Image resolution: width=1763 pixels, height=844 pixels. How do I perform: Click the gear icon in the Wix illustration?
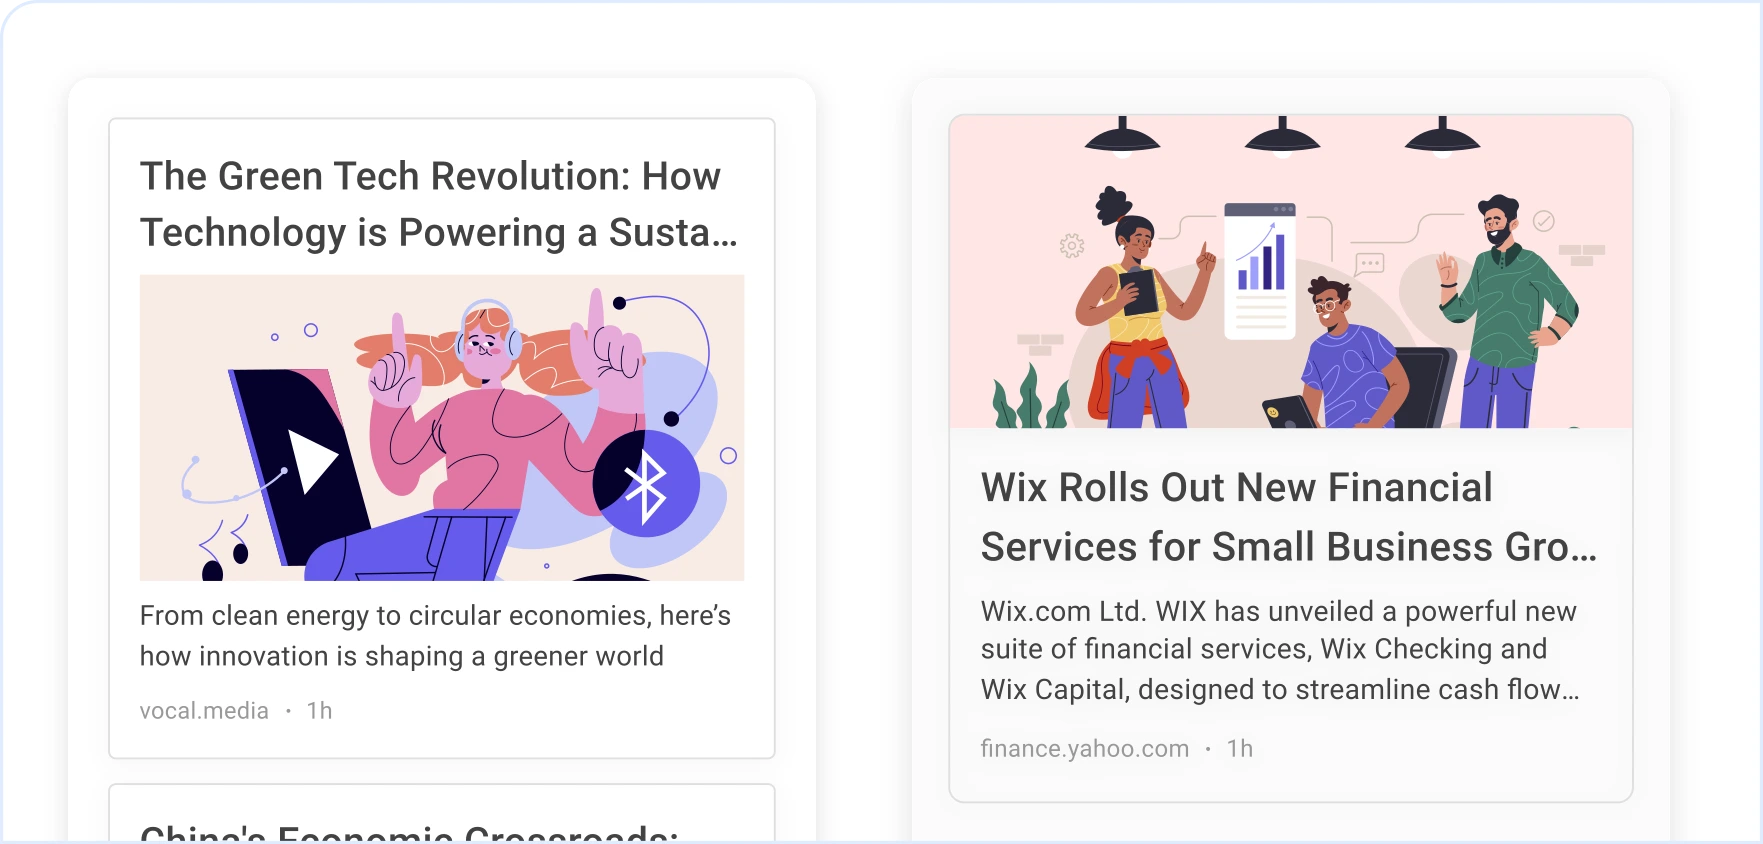1072,245
